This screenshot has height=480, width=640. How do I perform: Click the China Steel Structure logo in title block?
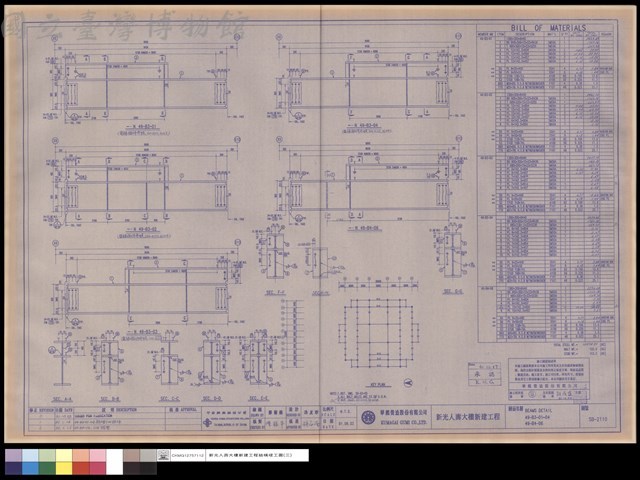[207, 423]
